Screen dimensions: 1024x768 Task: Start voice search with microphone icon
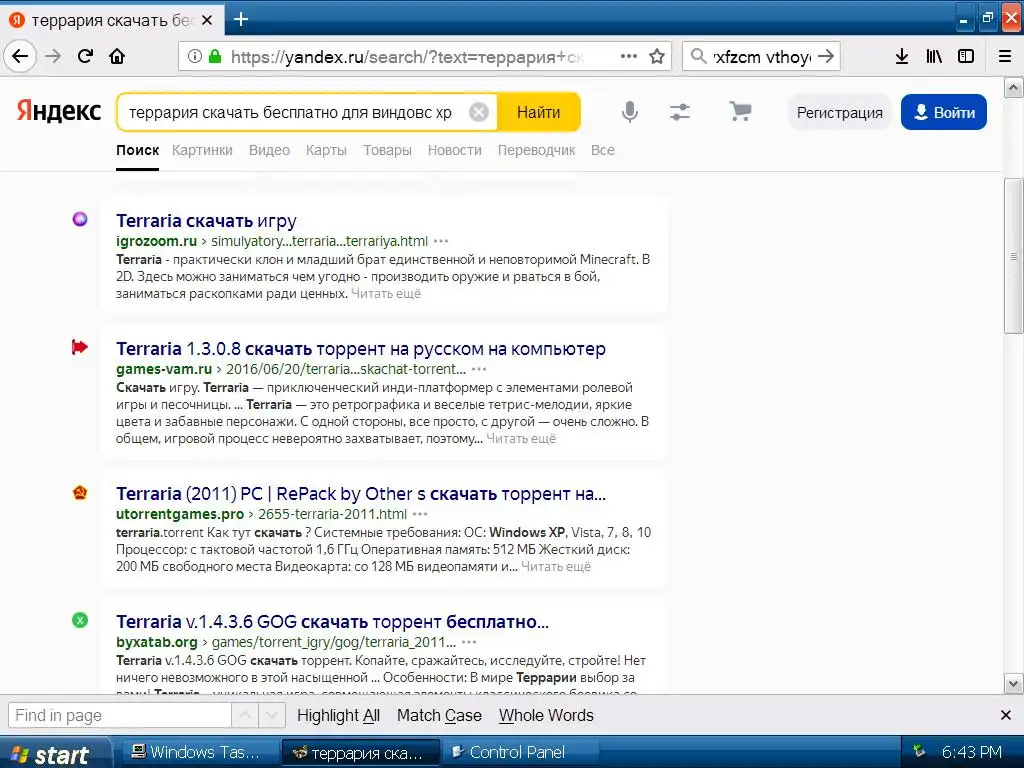point(630,112)
